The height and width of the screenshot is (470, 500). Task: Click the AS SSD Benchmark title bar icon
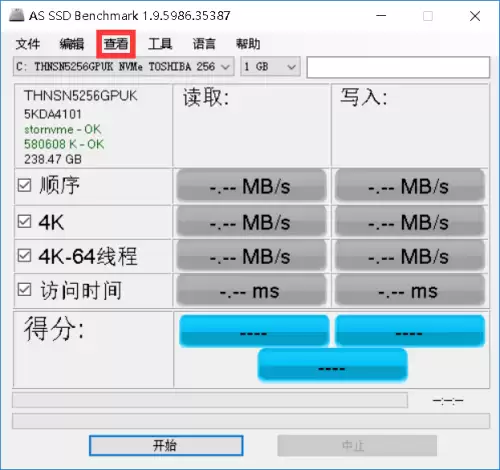pyautogui.click(x=17, y=15)
